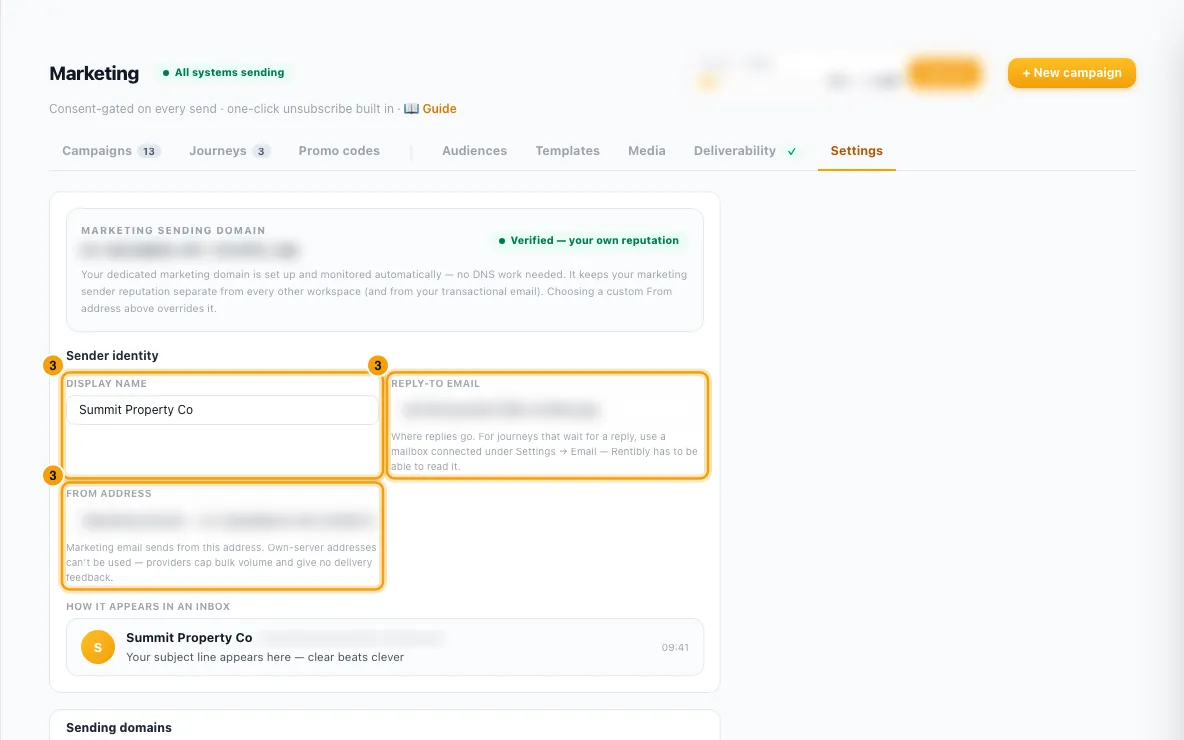This screenshot has height=740, width=1184.
Task: Open the Campaigns tab
Action: [x=111, y=151]
